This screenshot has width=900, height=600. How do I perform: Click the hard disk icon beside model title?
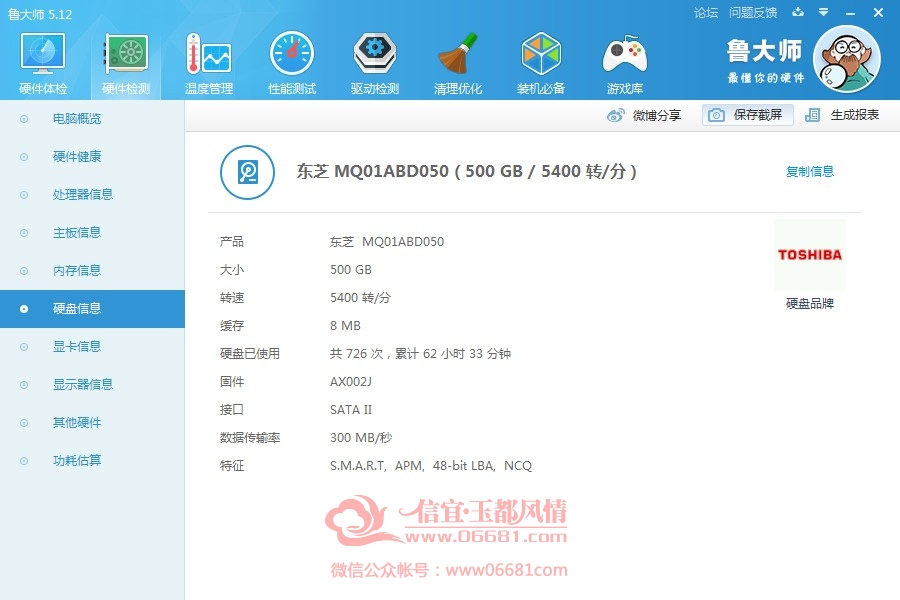[x=247, y=172]
